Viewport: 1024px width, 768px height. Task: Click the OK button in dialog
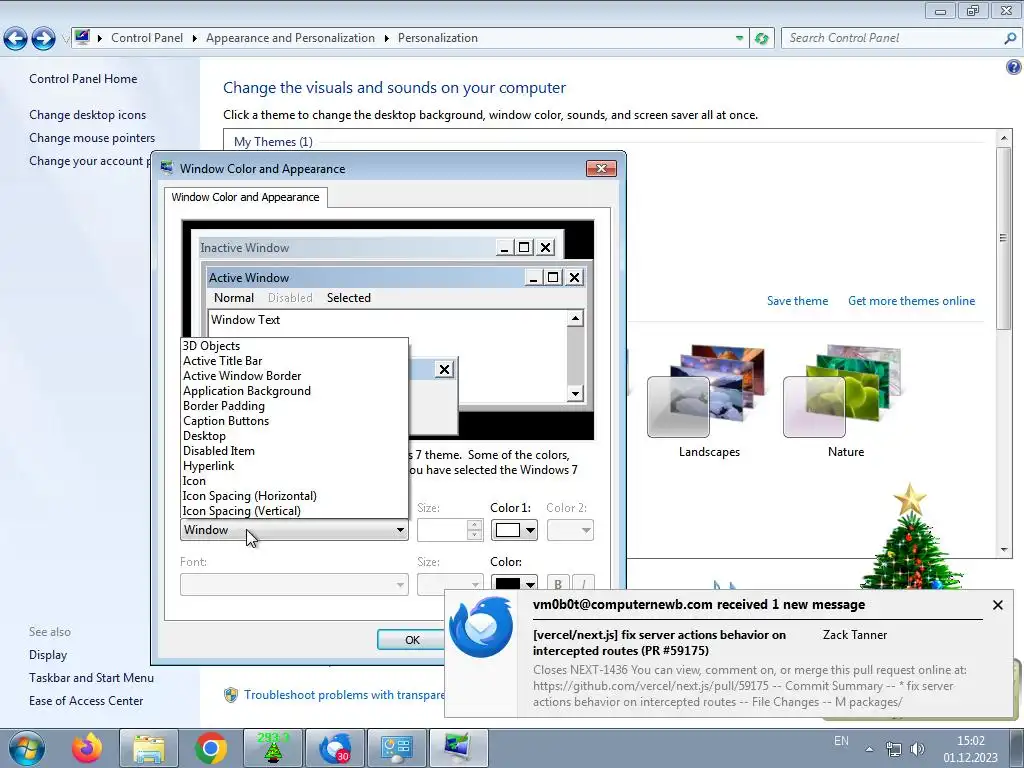(x=411, y=640)
